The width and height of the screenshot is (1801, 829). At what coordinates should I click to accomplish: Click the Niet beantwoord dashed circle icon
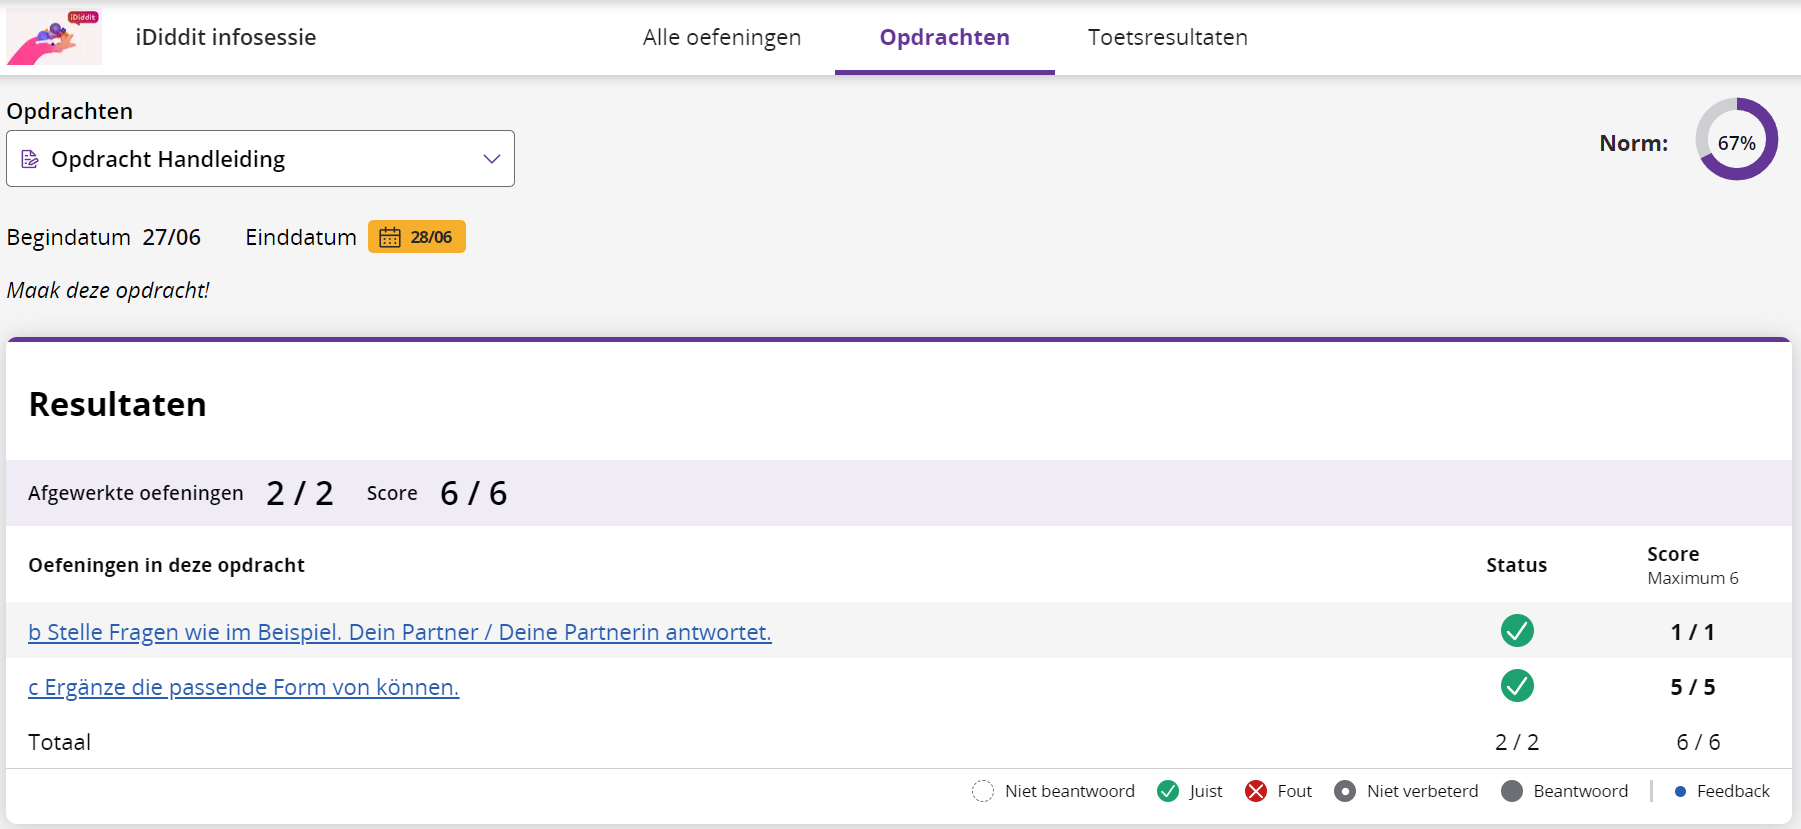(983, 791)
